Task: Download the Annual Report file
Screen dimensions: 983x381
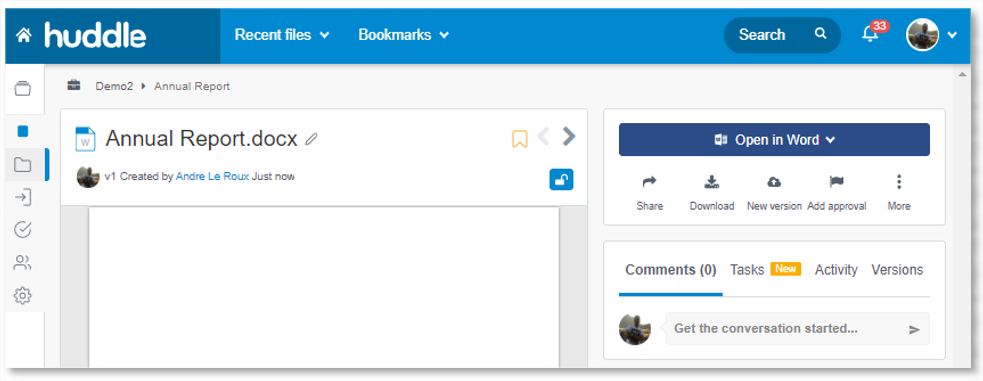Action: click(x=712, y=192)
